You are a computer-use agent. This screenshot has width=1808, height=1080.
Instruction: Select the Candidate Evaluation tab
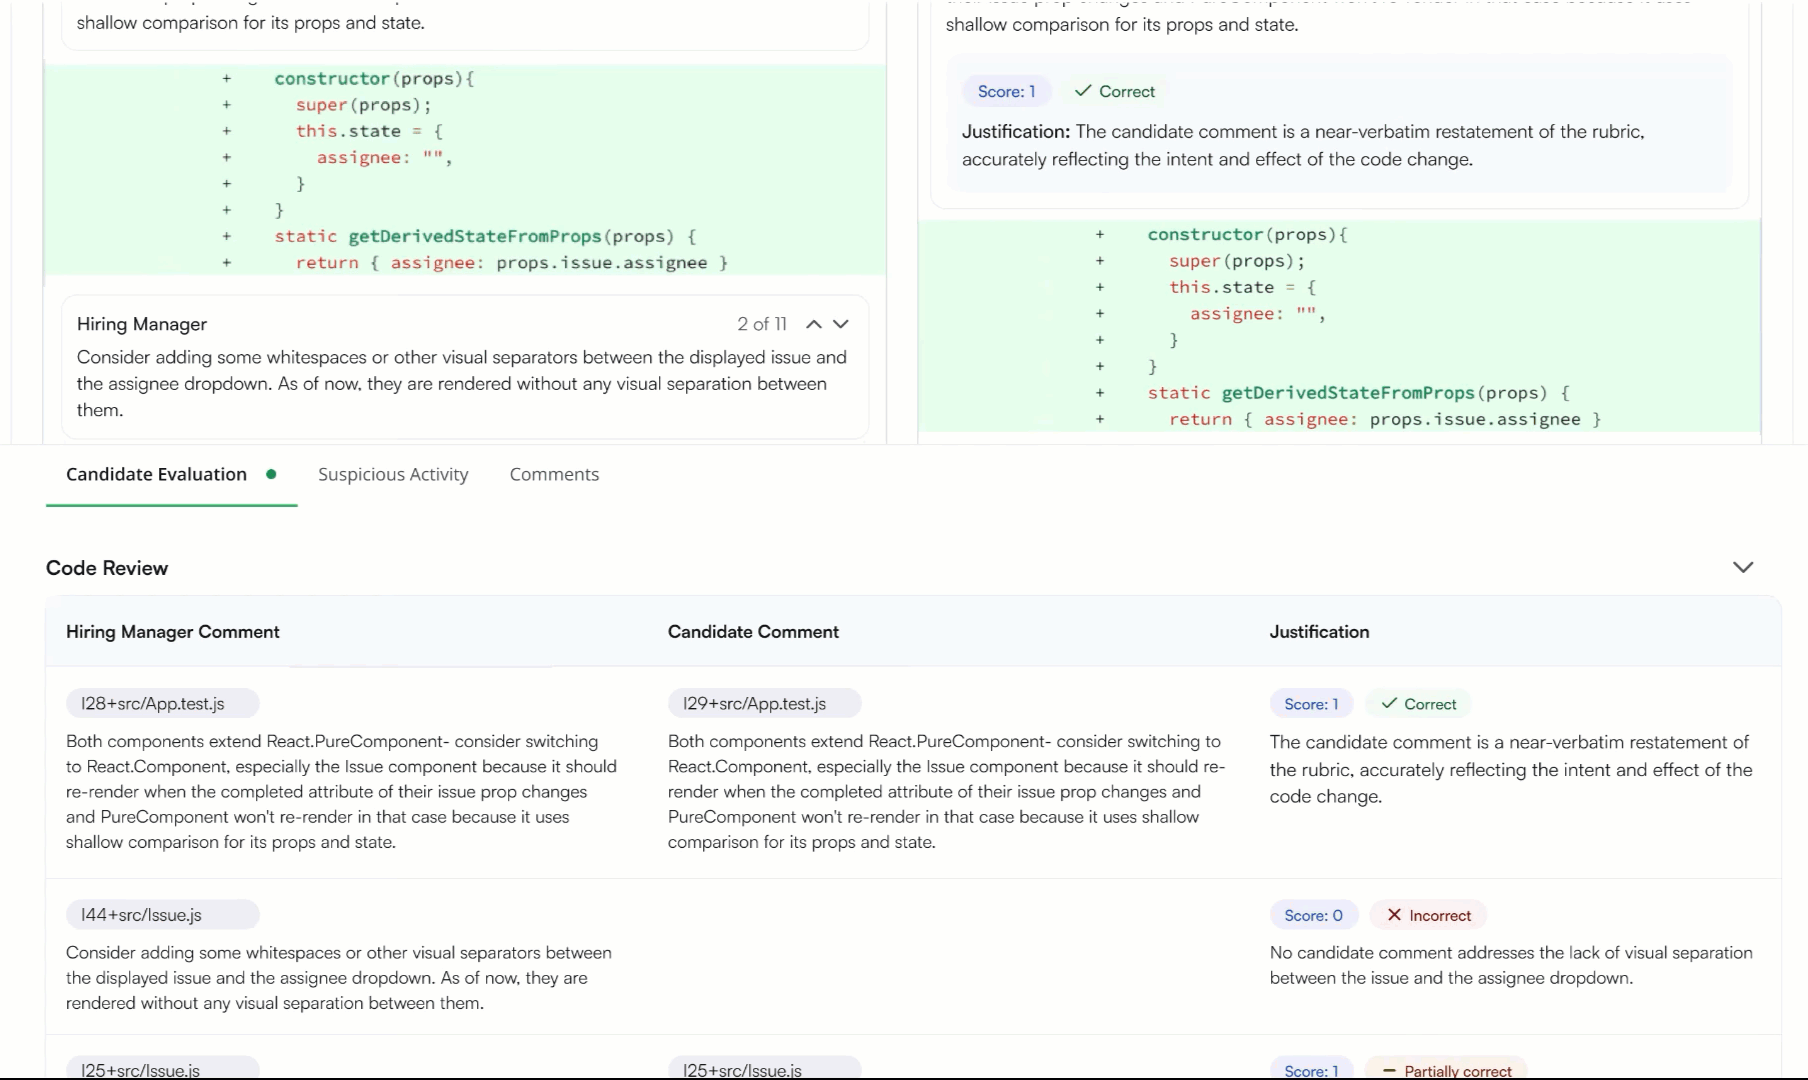(156, 474)
